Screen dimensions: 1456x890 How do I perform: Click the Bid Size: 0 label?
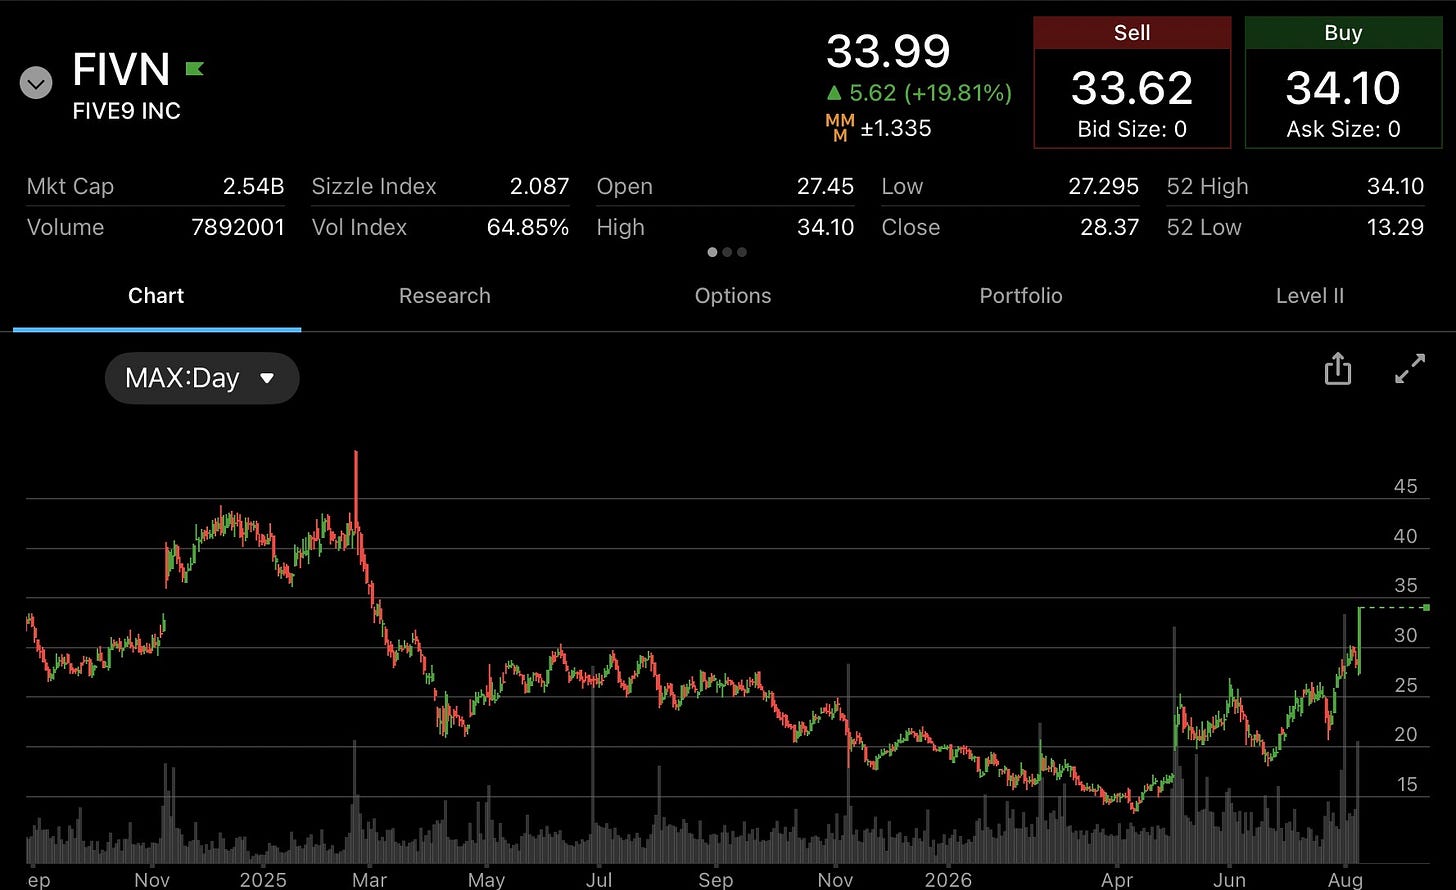click(x=1132, y=129)
